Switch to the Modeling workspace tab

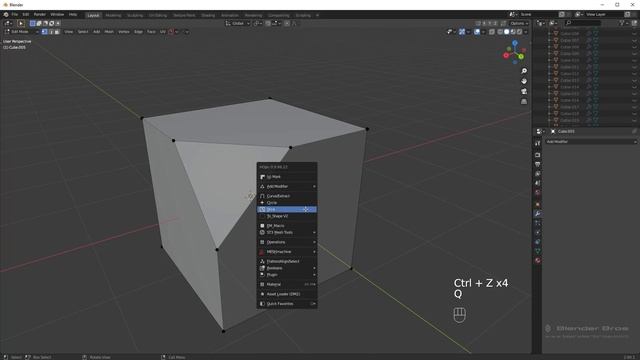pos(113,15)
